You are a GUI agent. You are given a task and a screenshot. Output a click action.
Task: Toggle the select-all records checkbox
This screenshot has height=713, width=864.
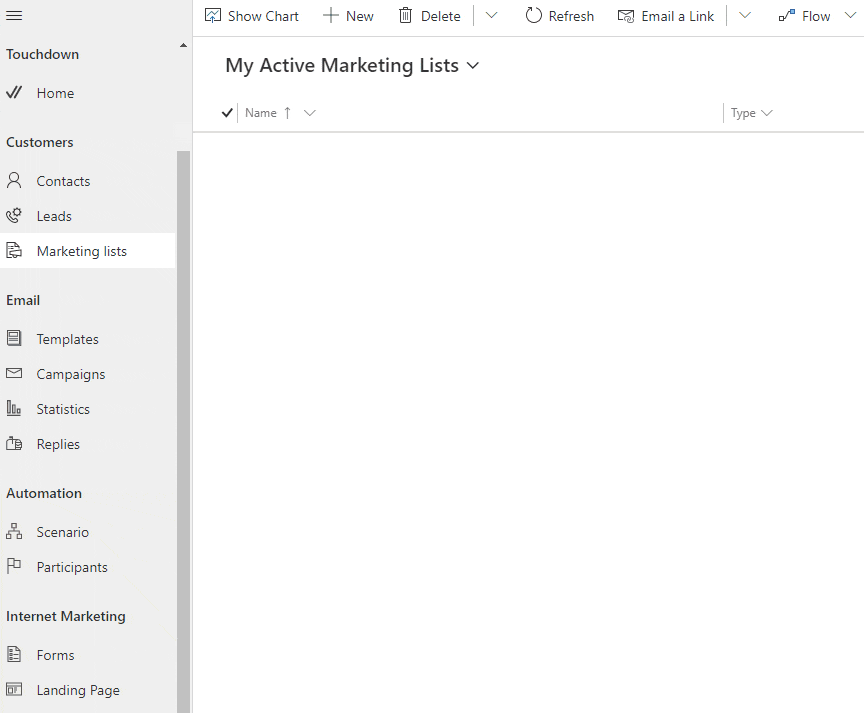[x=227, y=112]
